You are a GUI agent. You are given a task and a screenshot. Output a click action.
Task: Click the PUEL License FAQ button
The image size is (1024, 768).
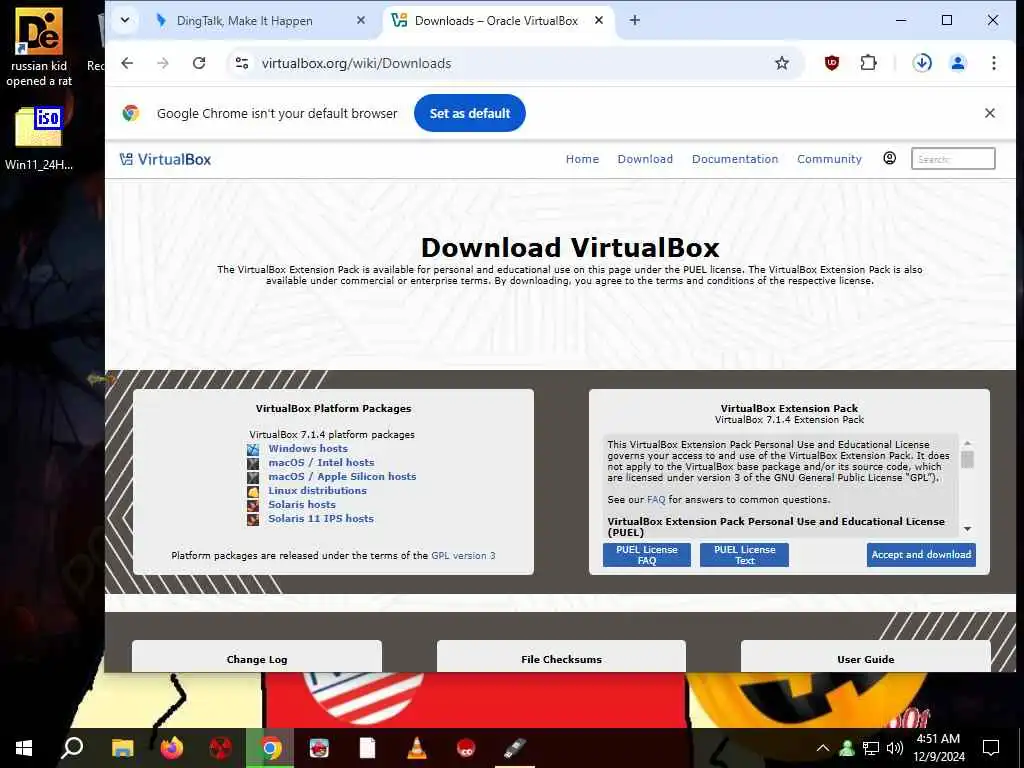[647, 554]
